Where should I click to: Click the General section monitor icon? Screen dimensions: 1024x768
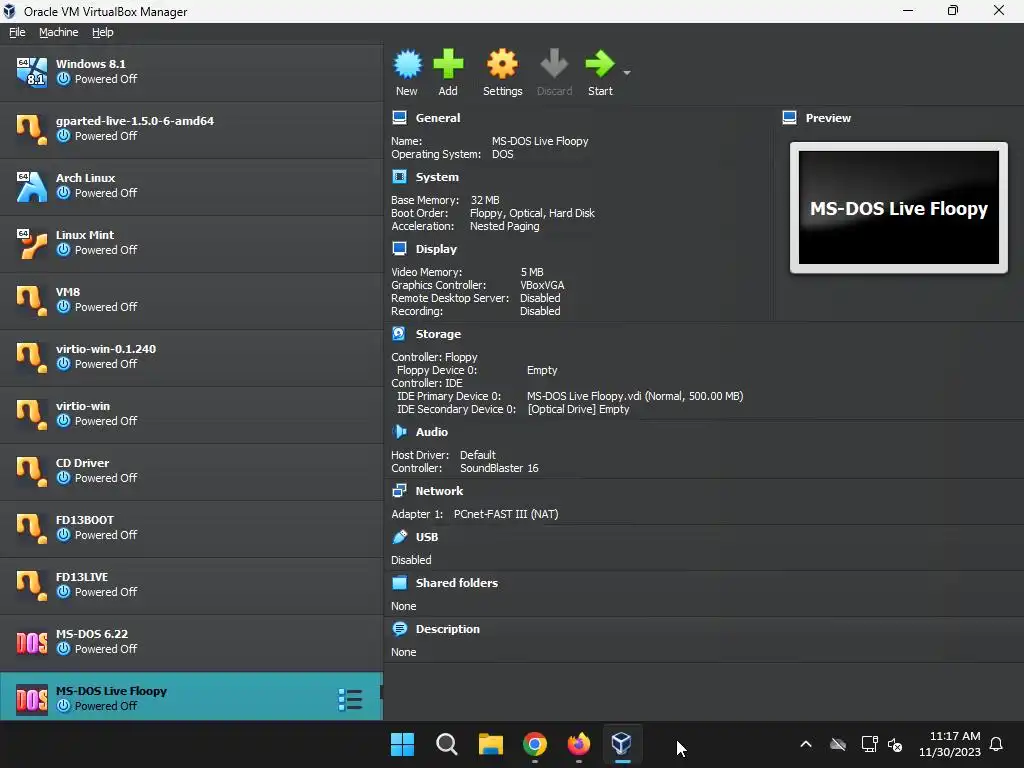[399, 118]
